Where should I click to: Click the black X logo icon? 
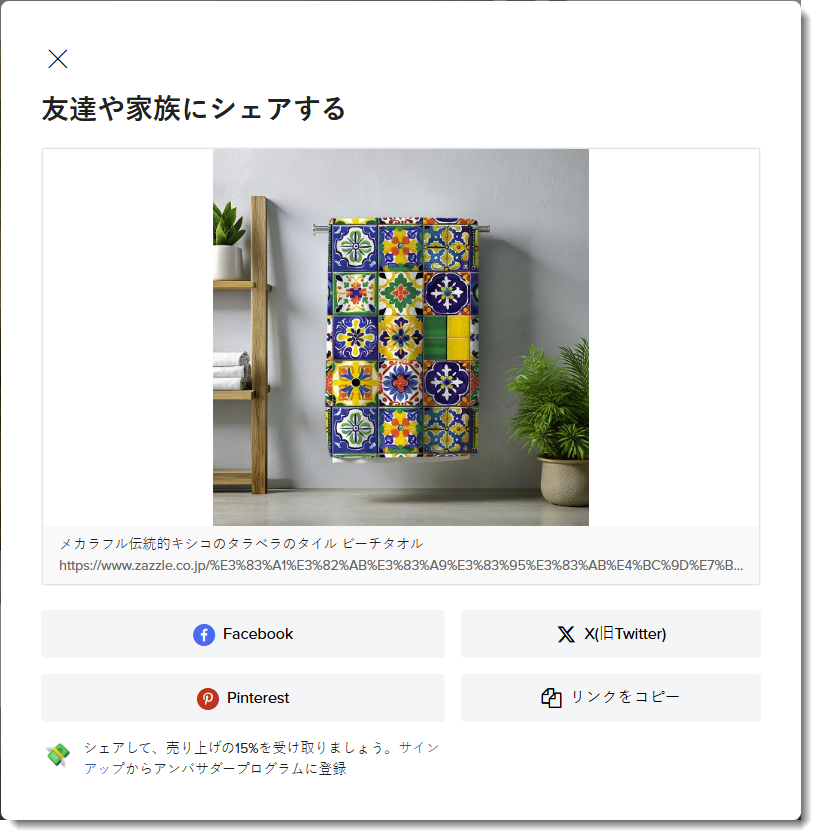[566, 635]
